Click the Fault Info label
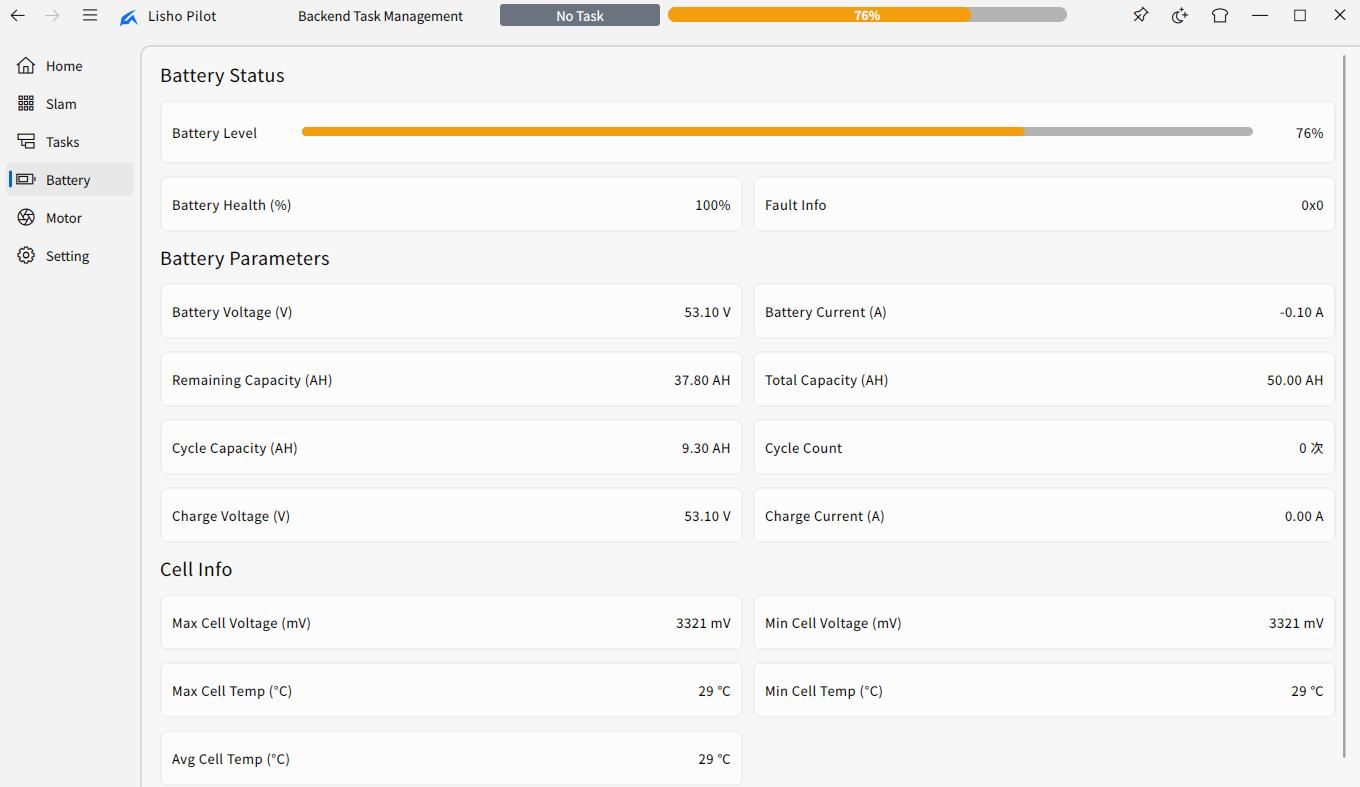The height and width of the screenshot is (787, 1360). (795, 205)
